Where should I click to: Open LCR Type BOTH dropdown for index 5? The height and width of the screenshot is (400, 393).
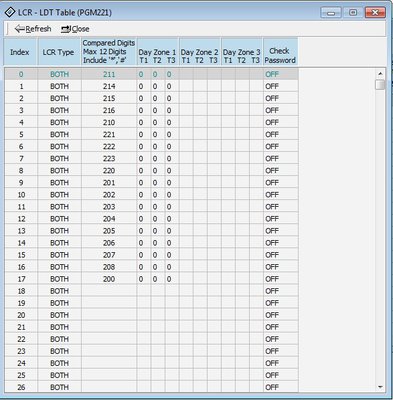coord(59,135)
